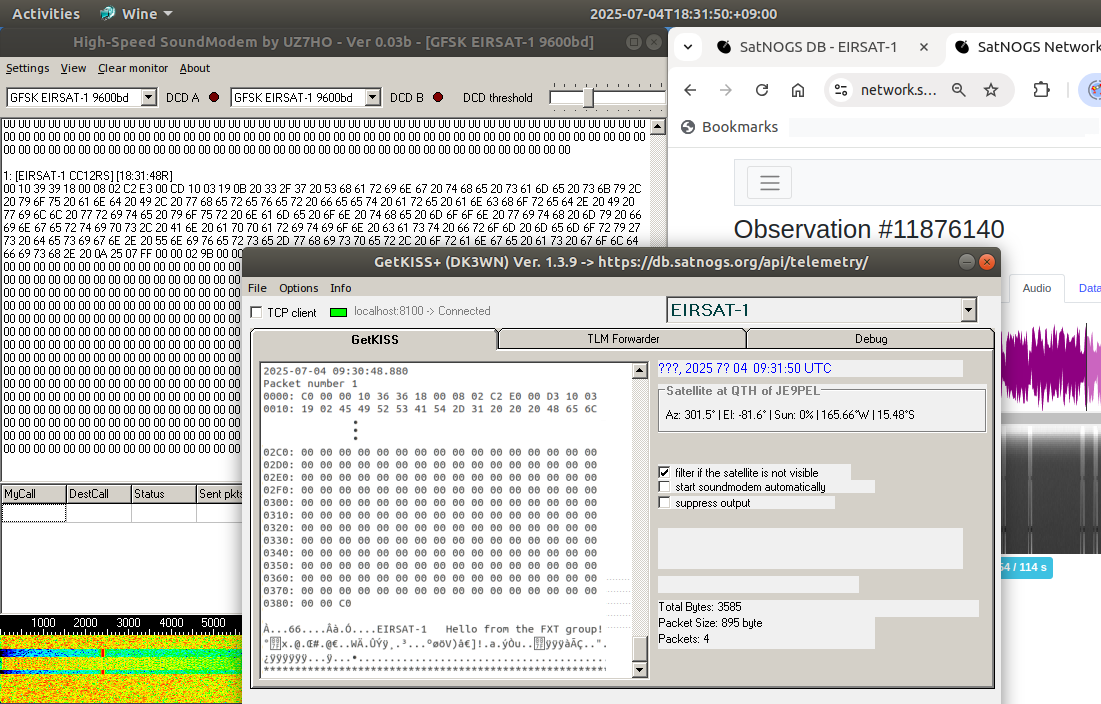The width and height of the screenshot is (1101, 704).
Task: Check start soundmodem automatically
Action: pos(664,487)
